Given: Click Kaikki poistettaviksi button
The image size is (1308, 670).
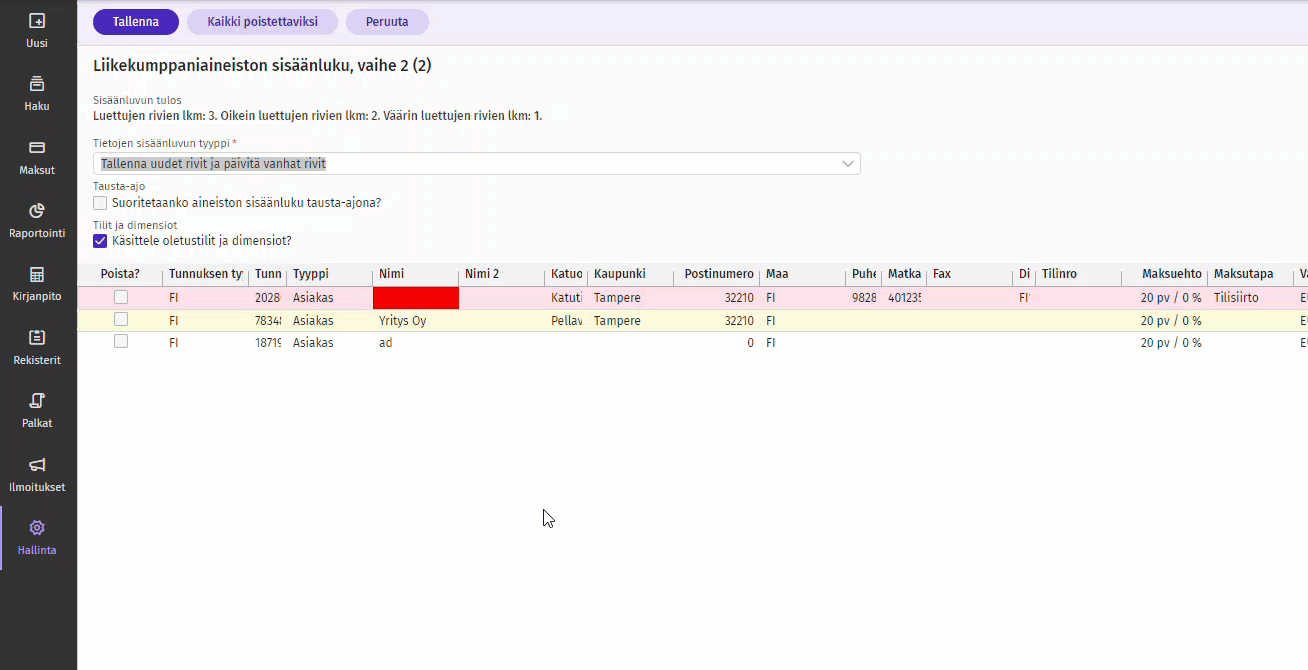Looking at the screenshot, I should point(262,22).
